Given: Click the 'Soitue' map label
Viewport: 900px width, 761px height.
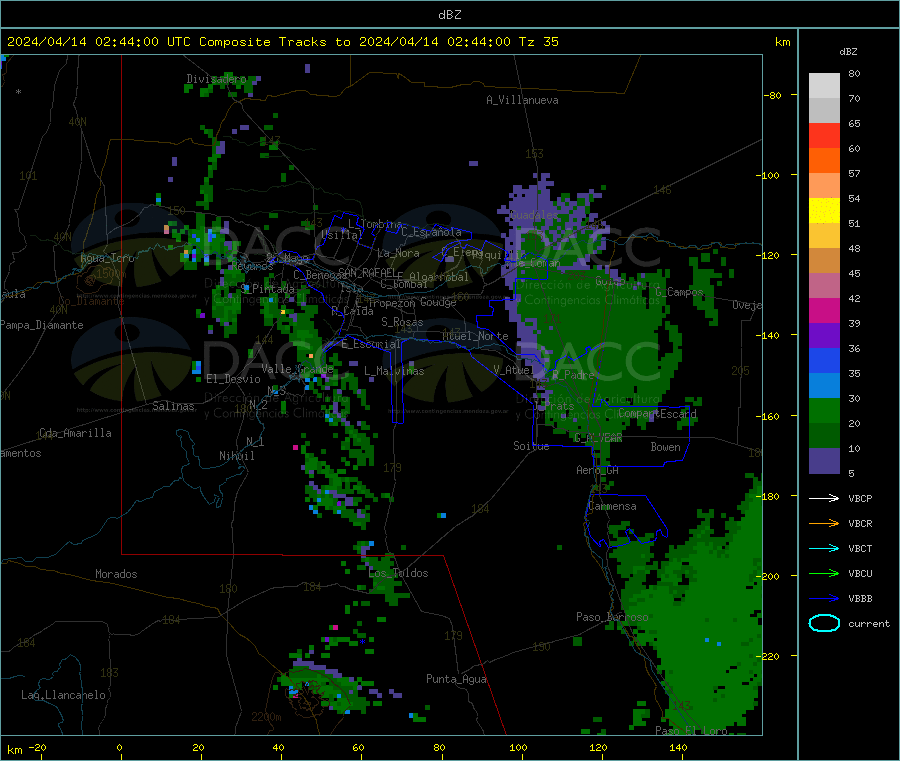Looking at the screenshot, I should (531, 445).
